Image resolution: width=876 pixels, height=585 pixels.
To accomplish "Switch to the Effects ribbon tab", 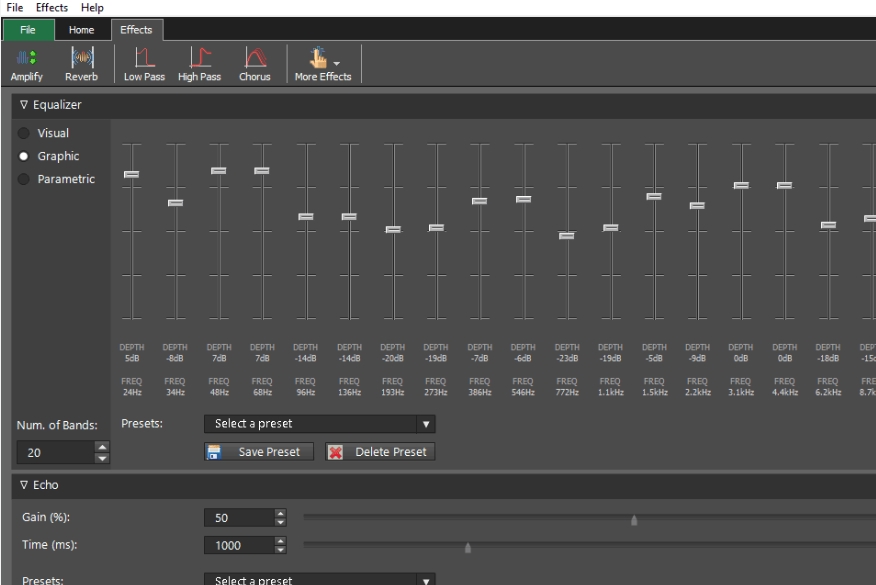I will pos(136,30).
